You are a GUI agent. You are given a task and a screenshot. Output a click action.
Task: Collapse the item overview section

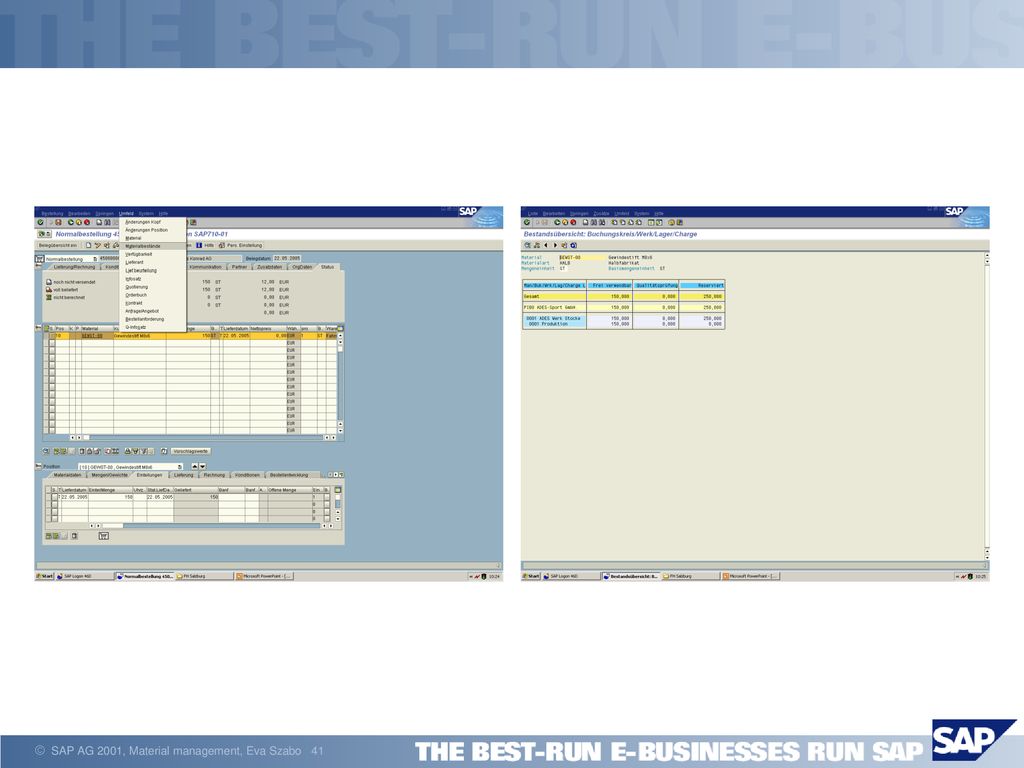pos(38,327)
